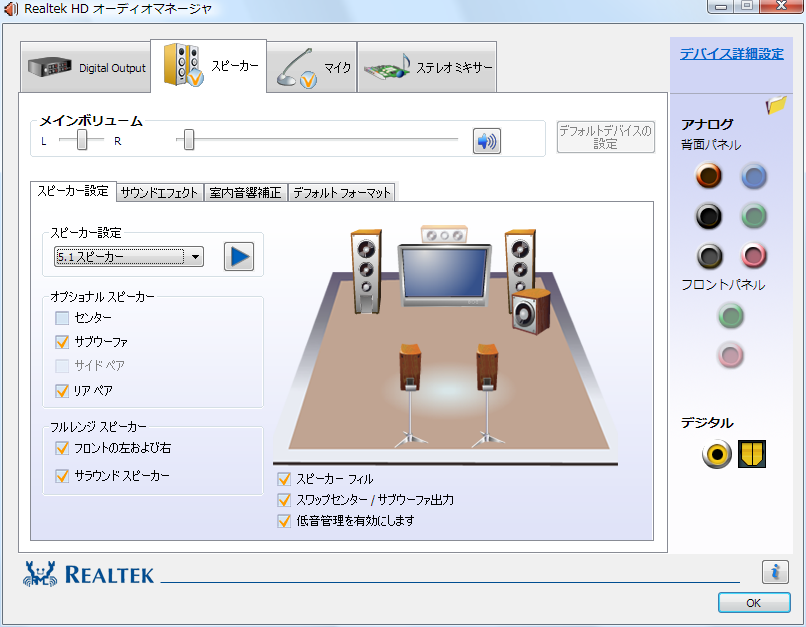806x627 pixels.
Task: Click the orange rear panel audio jack
Action: click(709, 176)
